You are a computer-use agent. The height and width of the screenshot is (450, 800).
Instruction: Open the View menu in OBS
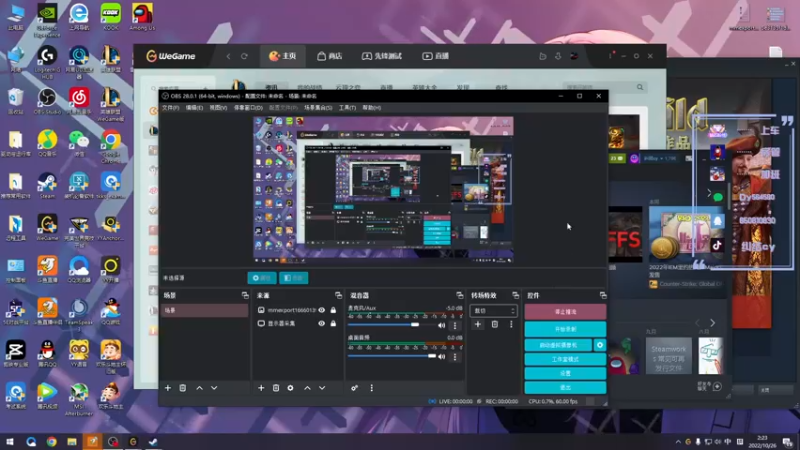(218, 108)
